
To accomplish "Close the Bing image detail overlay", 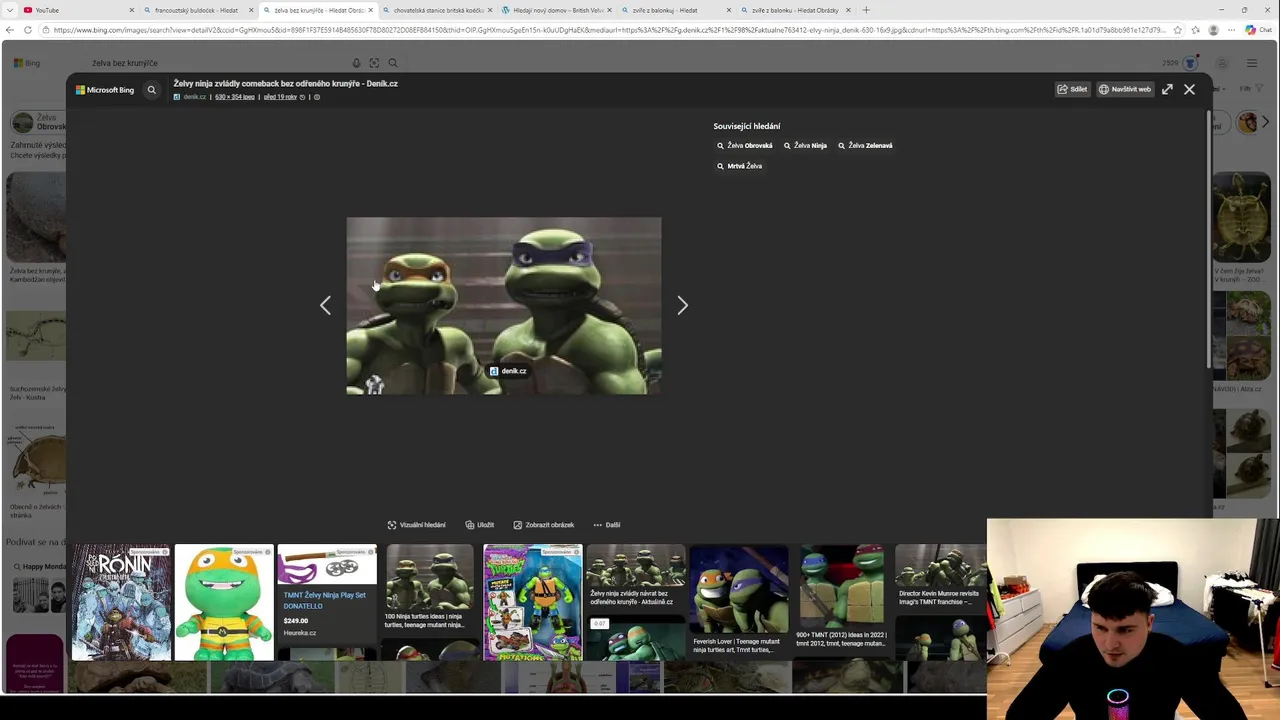I will click(x=1189, y=89).
